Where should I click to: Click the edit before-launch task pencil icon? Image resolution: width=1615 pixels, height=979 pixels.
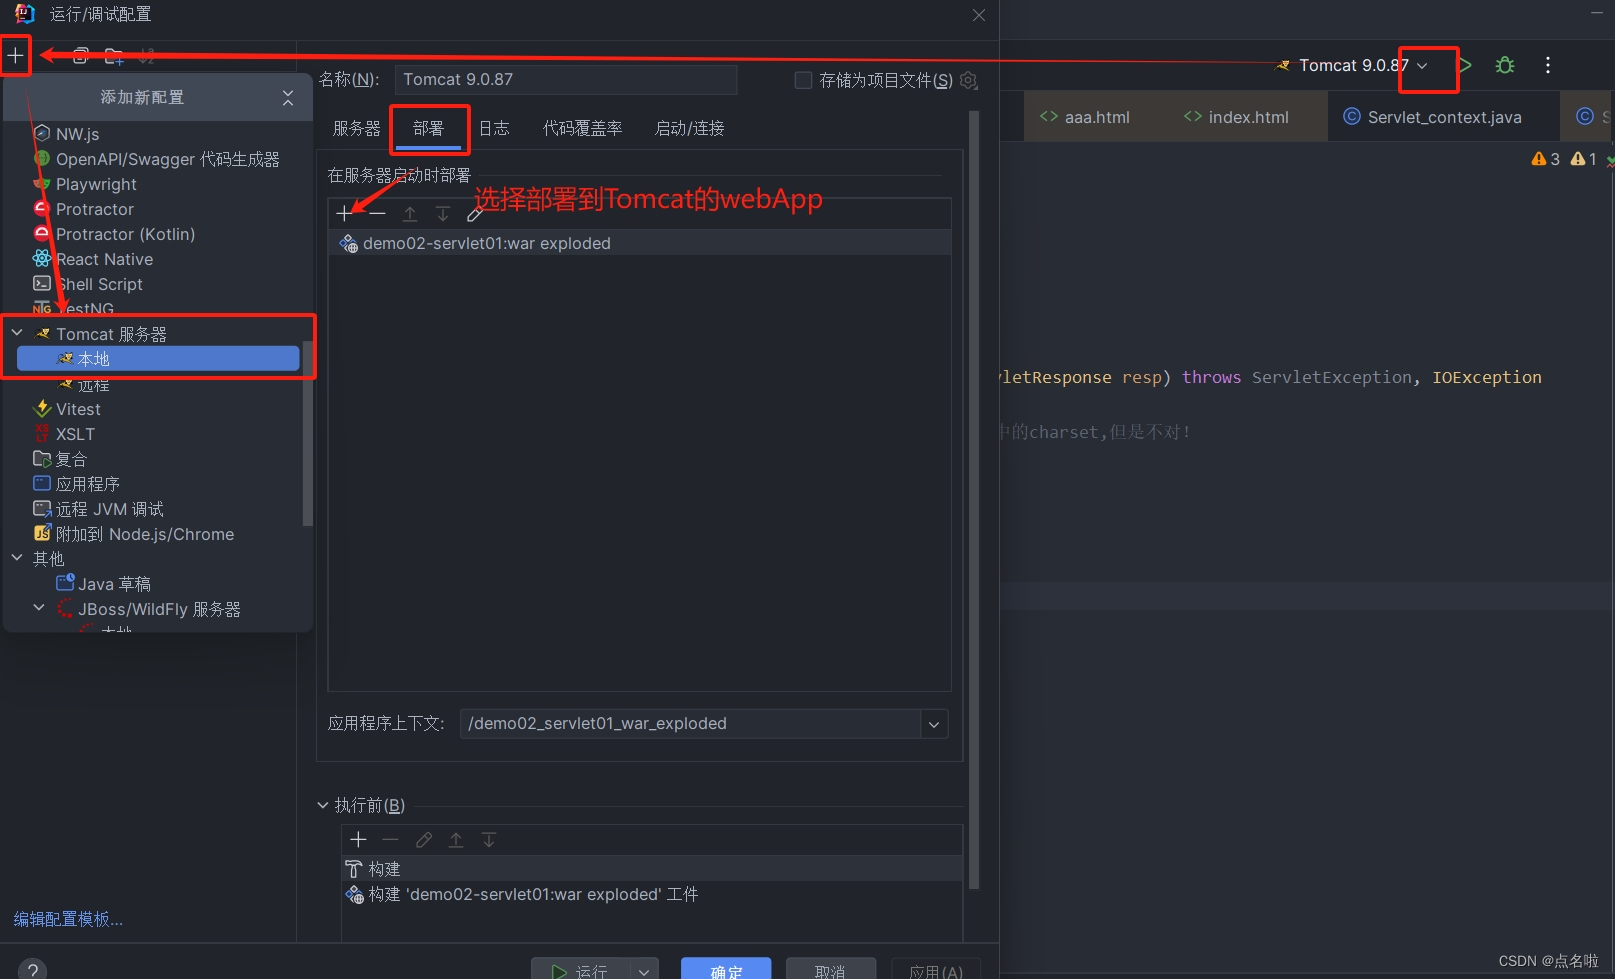coord(424,840)
